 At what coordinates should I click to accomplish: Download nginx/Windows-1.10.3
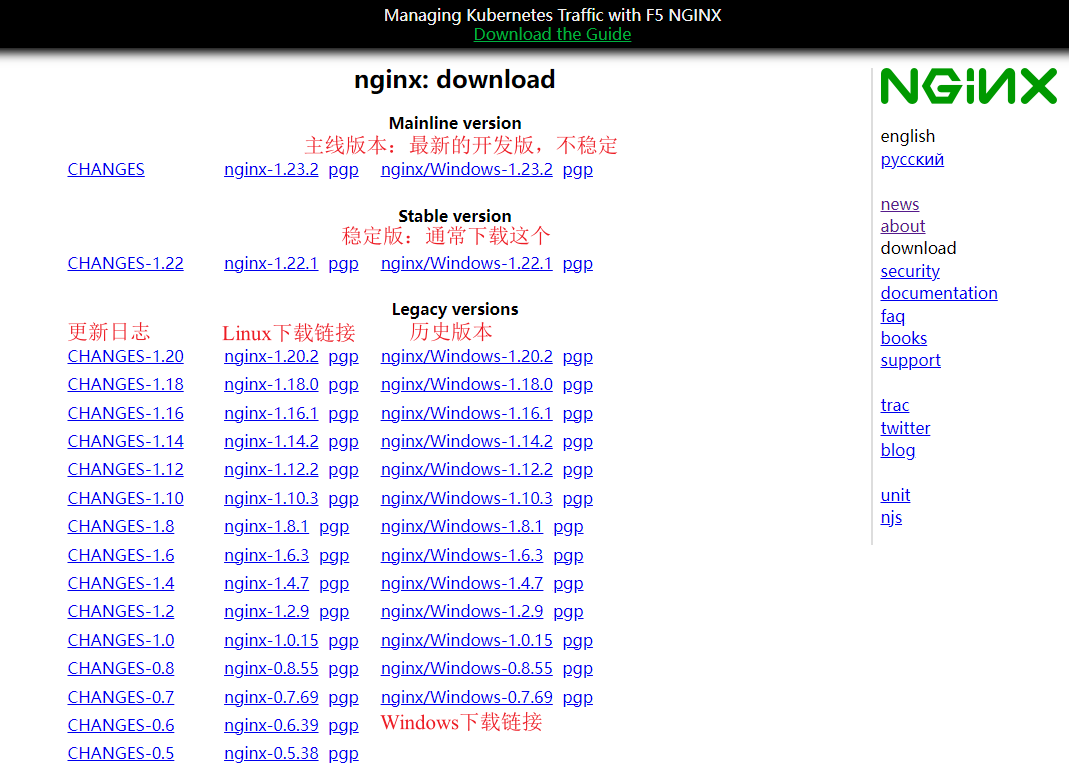(466, 498)
